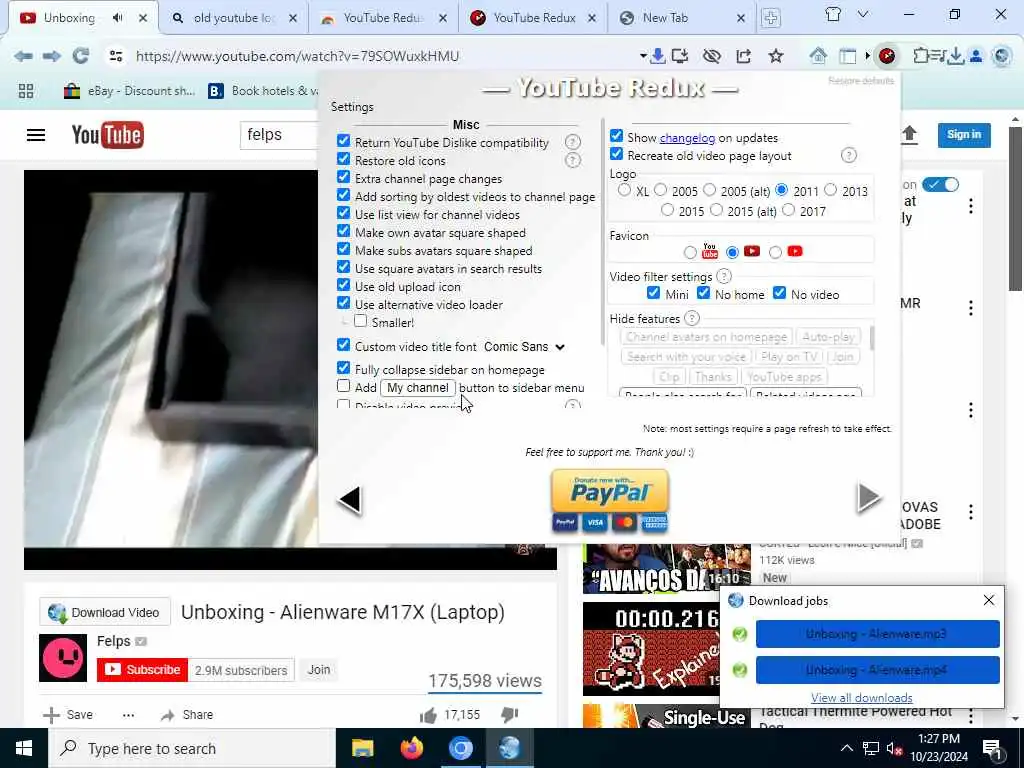Bookmark this page with the star
Screen dimensions: 1024x768
pos(776,56)
